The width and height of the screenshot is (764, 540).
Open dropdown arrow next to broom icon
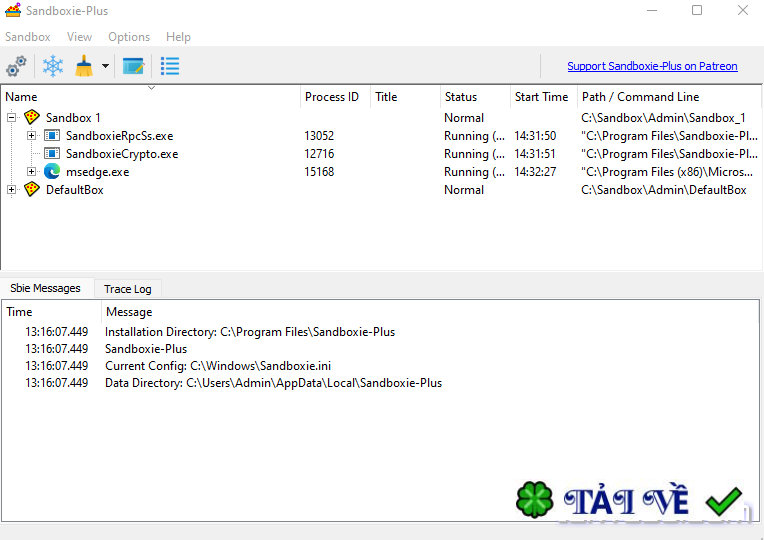pyautogui.click(x=105, y=66)
